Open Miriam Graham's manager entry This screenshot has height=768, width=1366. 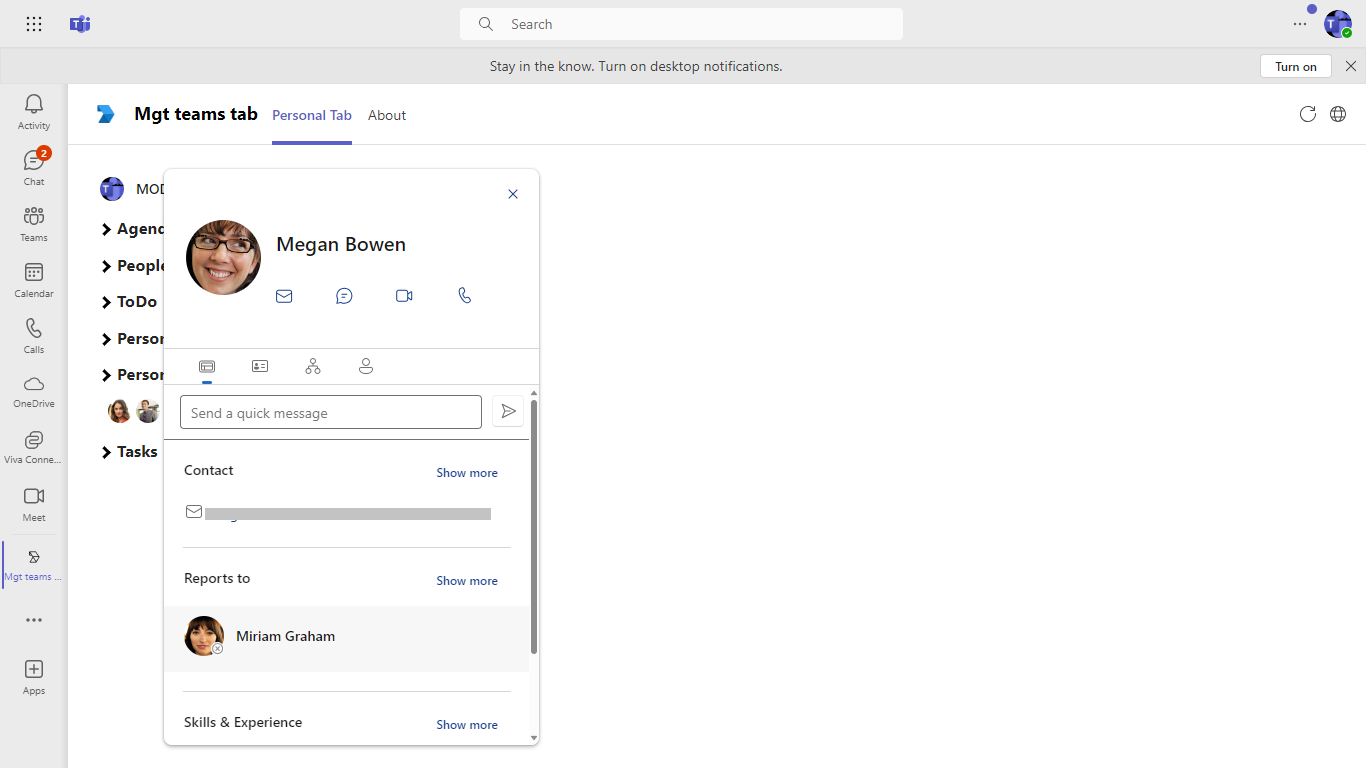coord(346,638)
